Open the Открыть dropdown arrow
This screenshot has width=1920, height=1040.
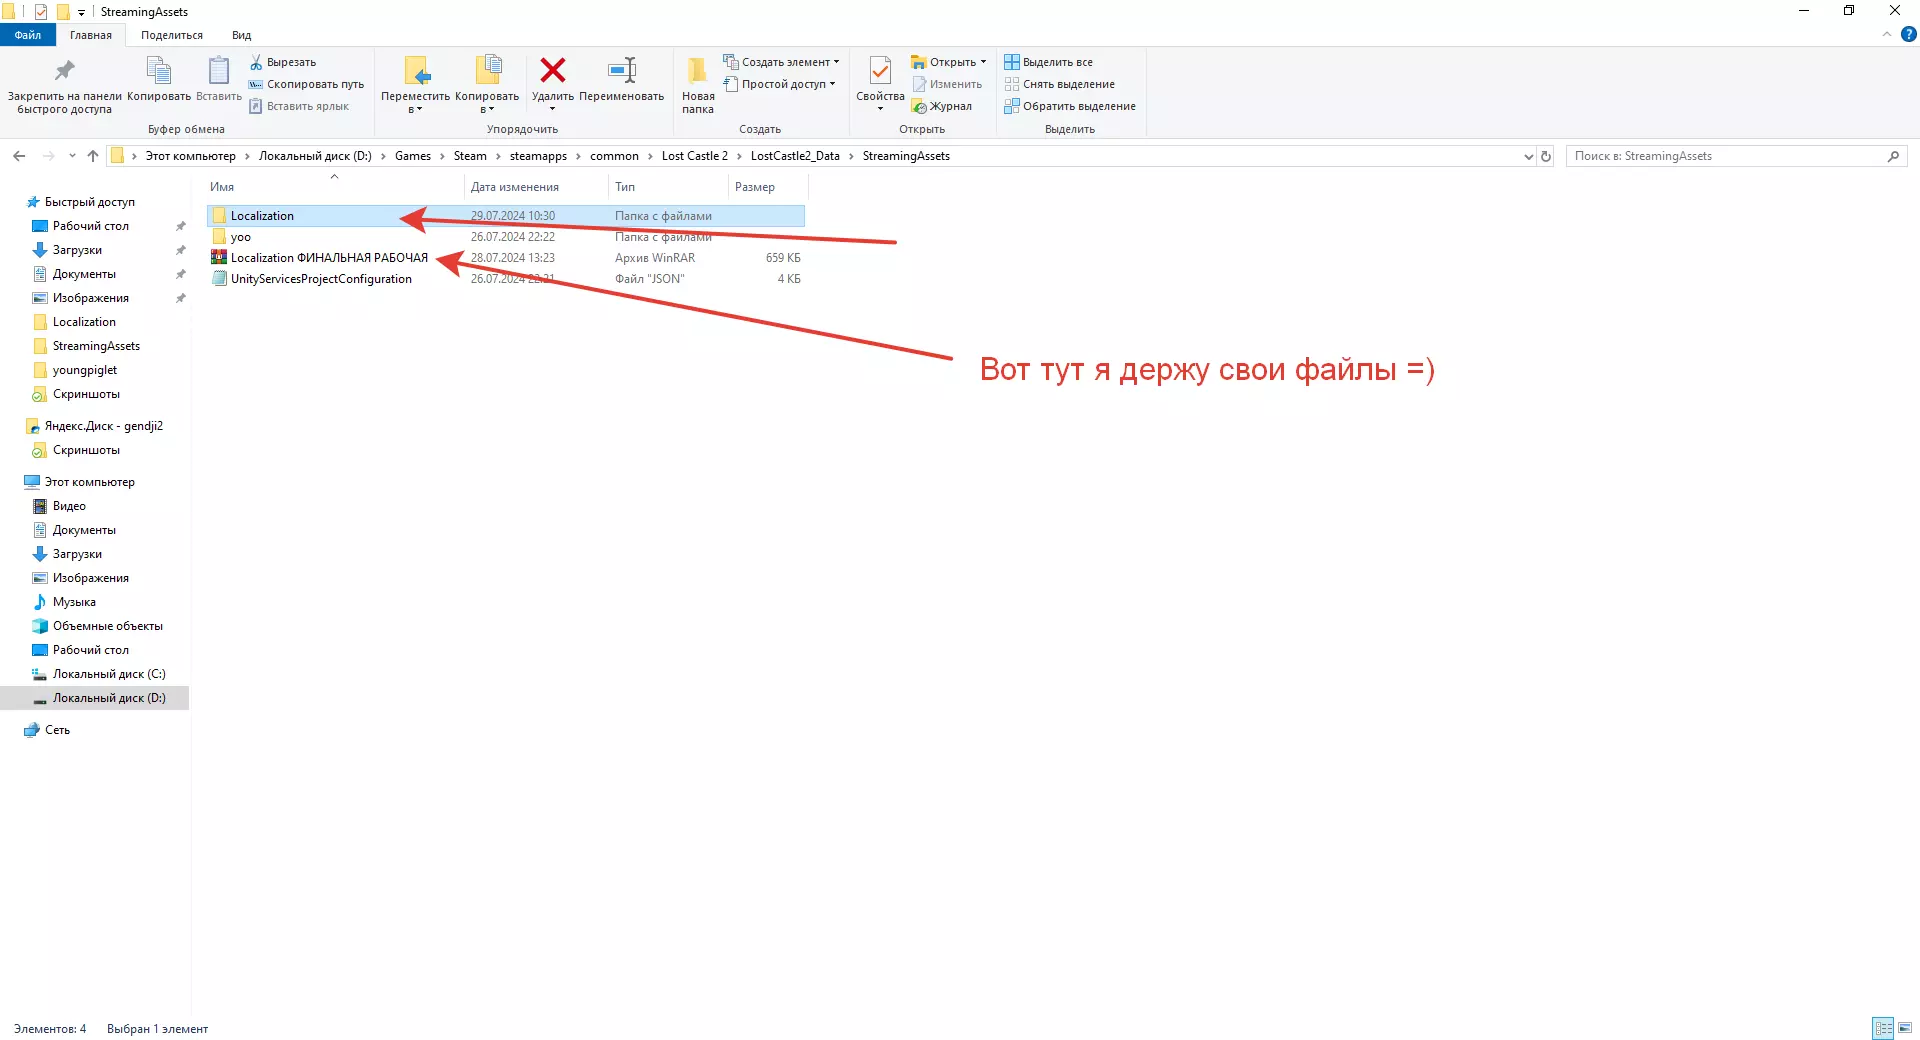coord(983,62)
